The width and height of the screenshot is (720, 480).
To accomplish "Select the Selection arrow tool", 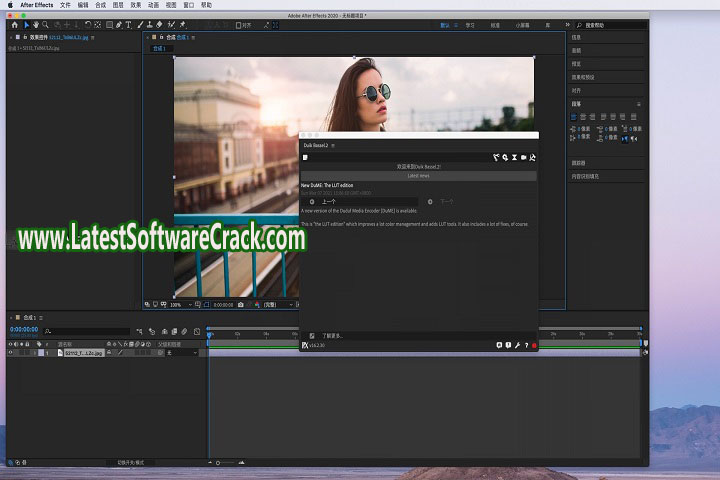I will pos(27,25).
